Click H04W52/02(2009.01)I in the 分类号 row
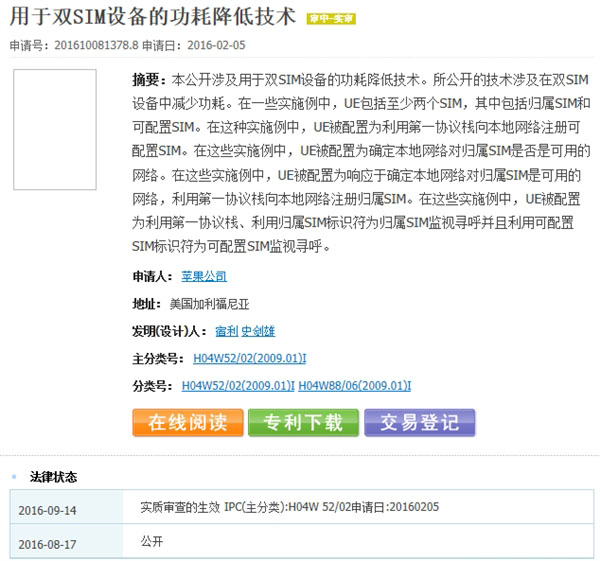Image resolution: width=600 pixels, height=561 pixels. point(238,385)
